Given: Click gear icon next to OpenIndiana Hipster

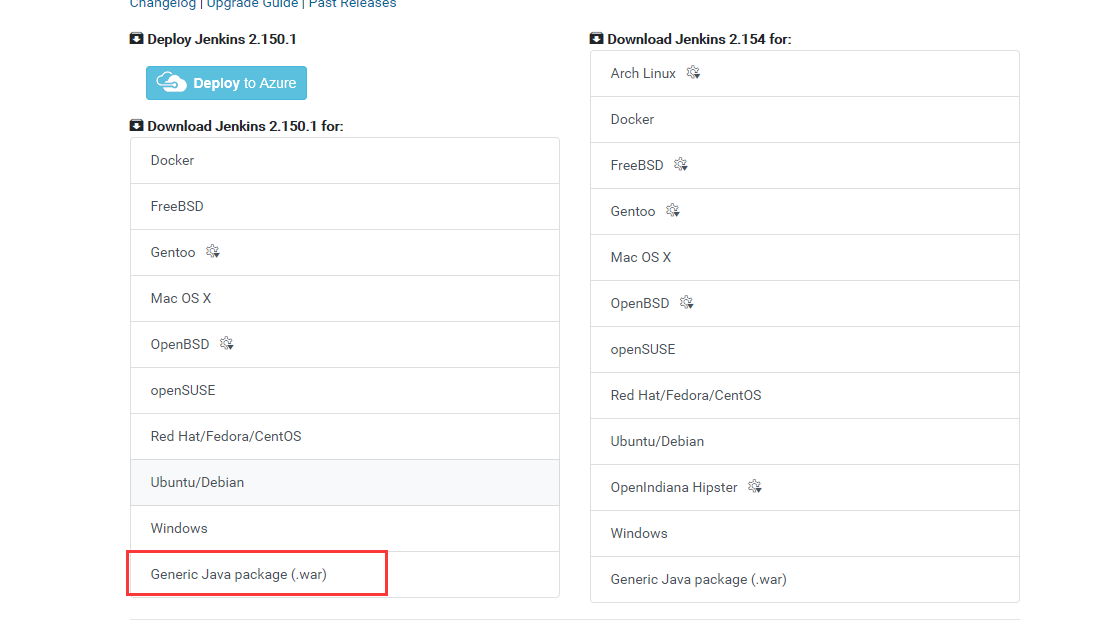Looking at the screenshot, I should [755, 487].
